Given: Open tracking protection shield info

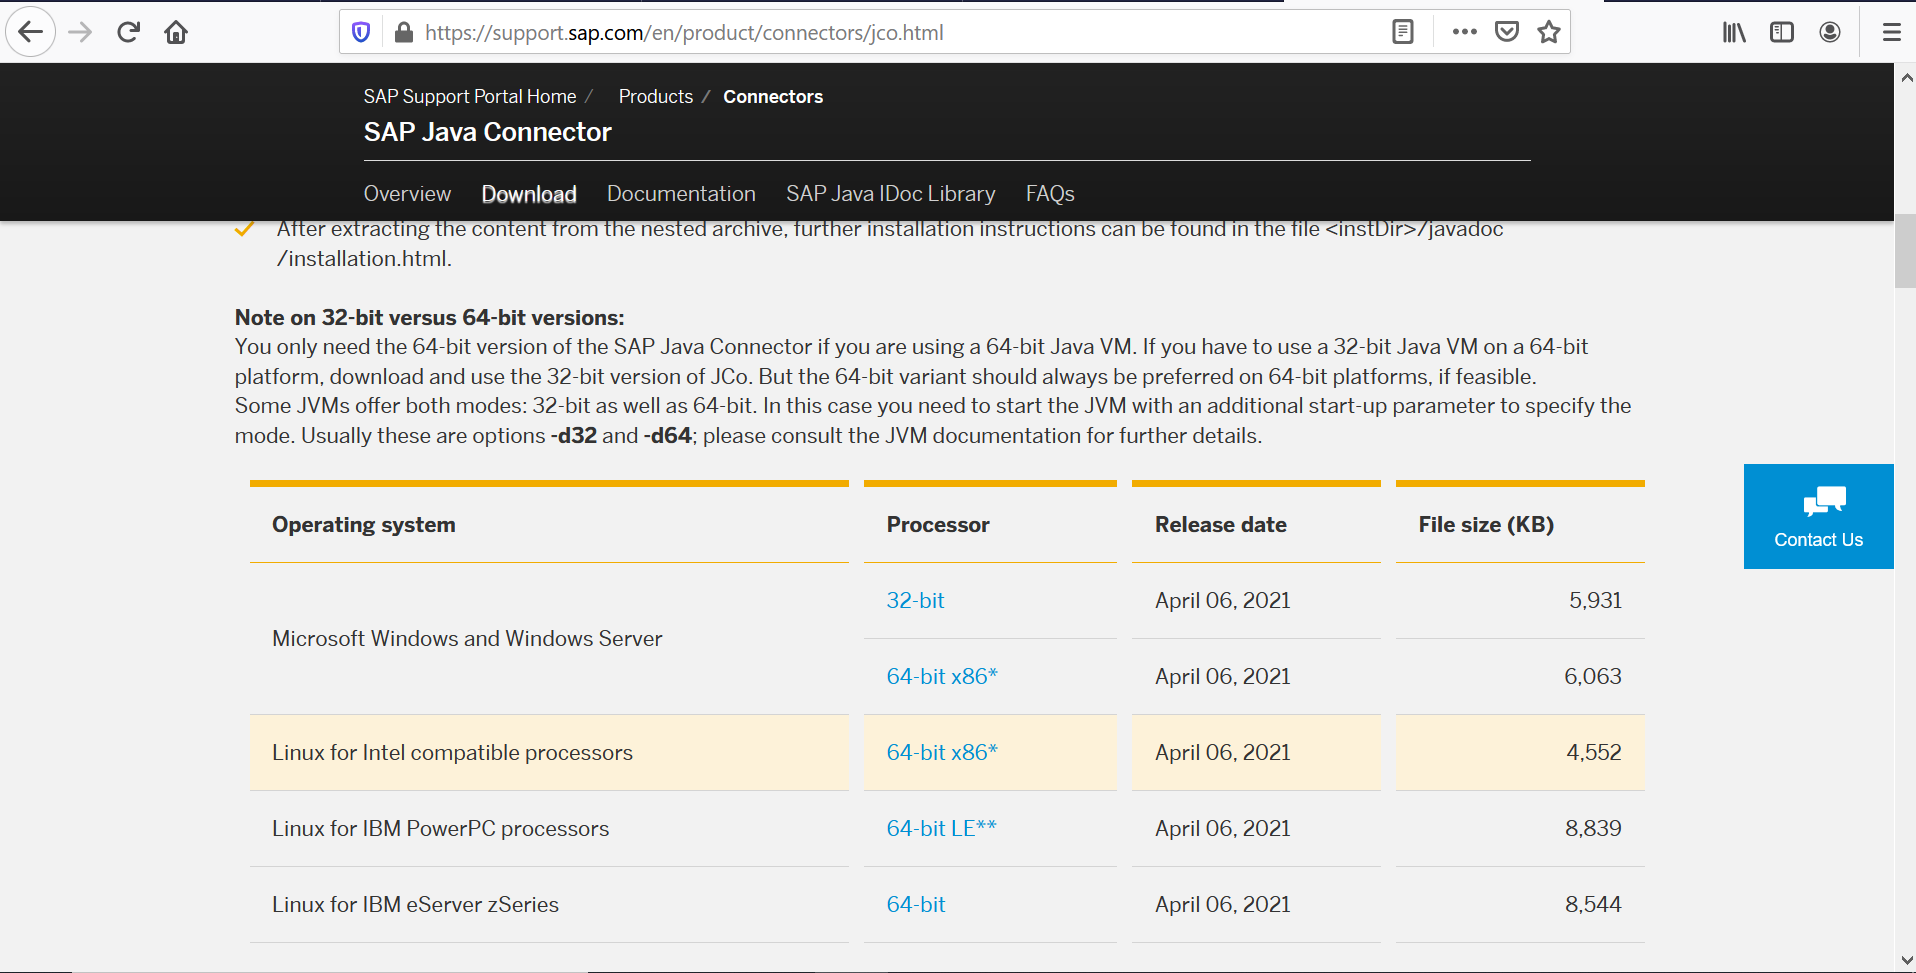Looking at the screenshot, I should [x=361, y=32].
